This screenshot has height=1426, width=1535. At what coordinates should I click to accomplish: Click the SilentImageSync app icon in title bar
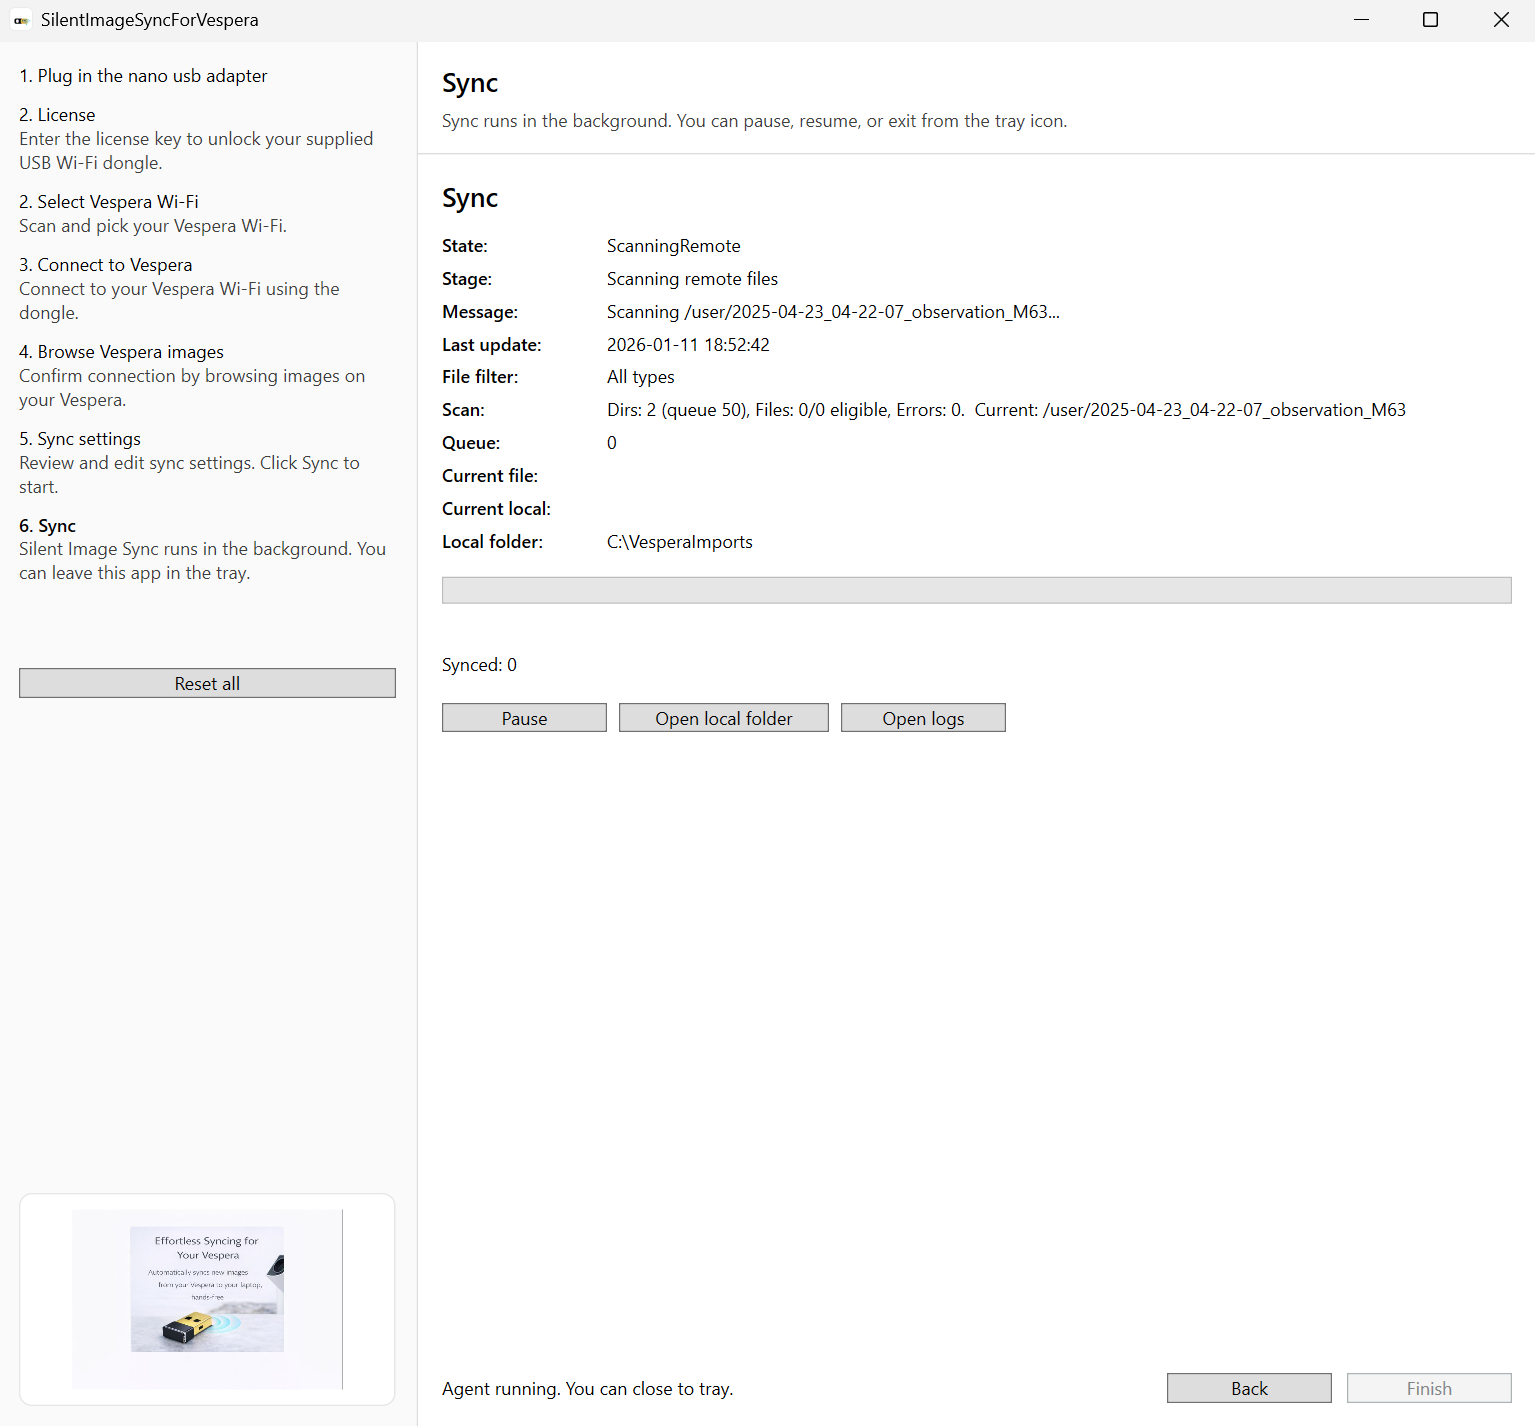(21, 20)
